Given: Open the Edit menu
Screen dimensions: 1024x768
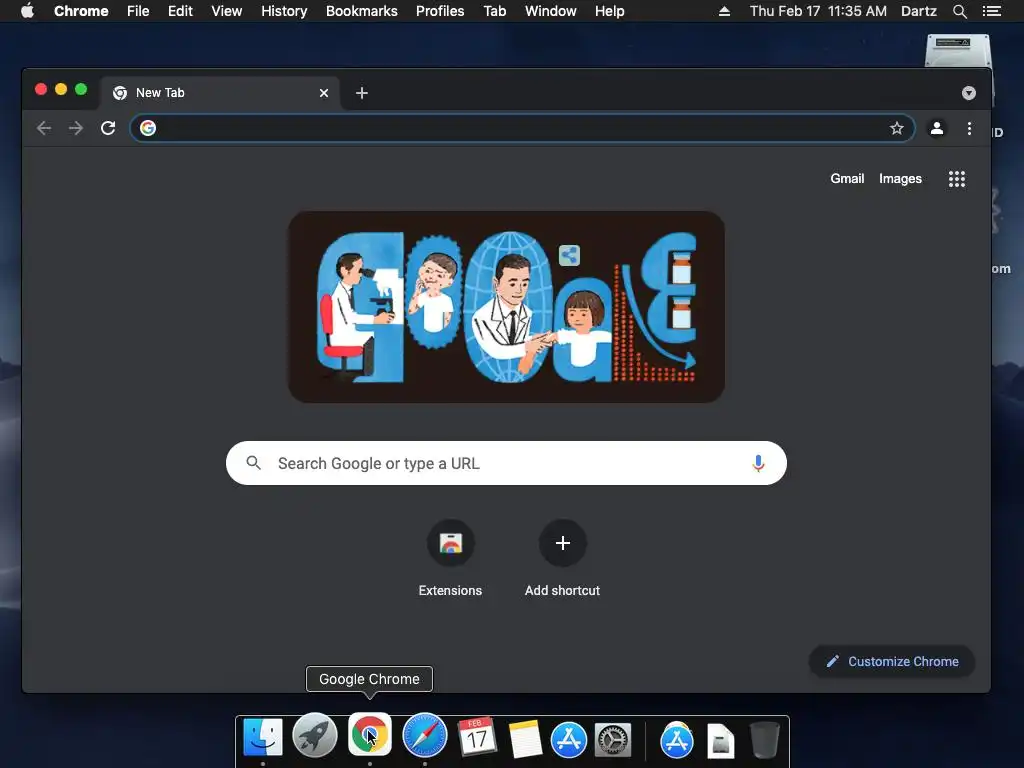Looking at the screenshot, I should pyautogui.click(x=180, y=11).
